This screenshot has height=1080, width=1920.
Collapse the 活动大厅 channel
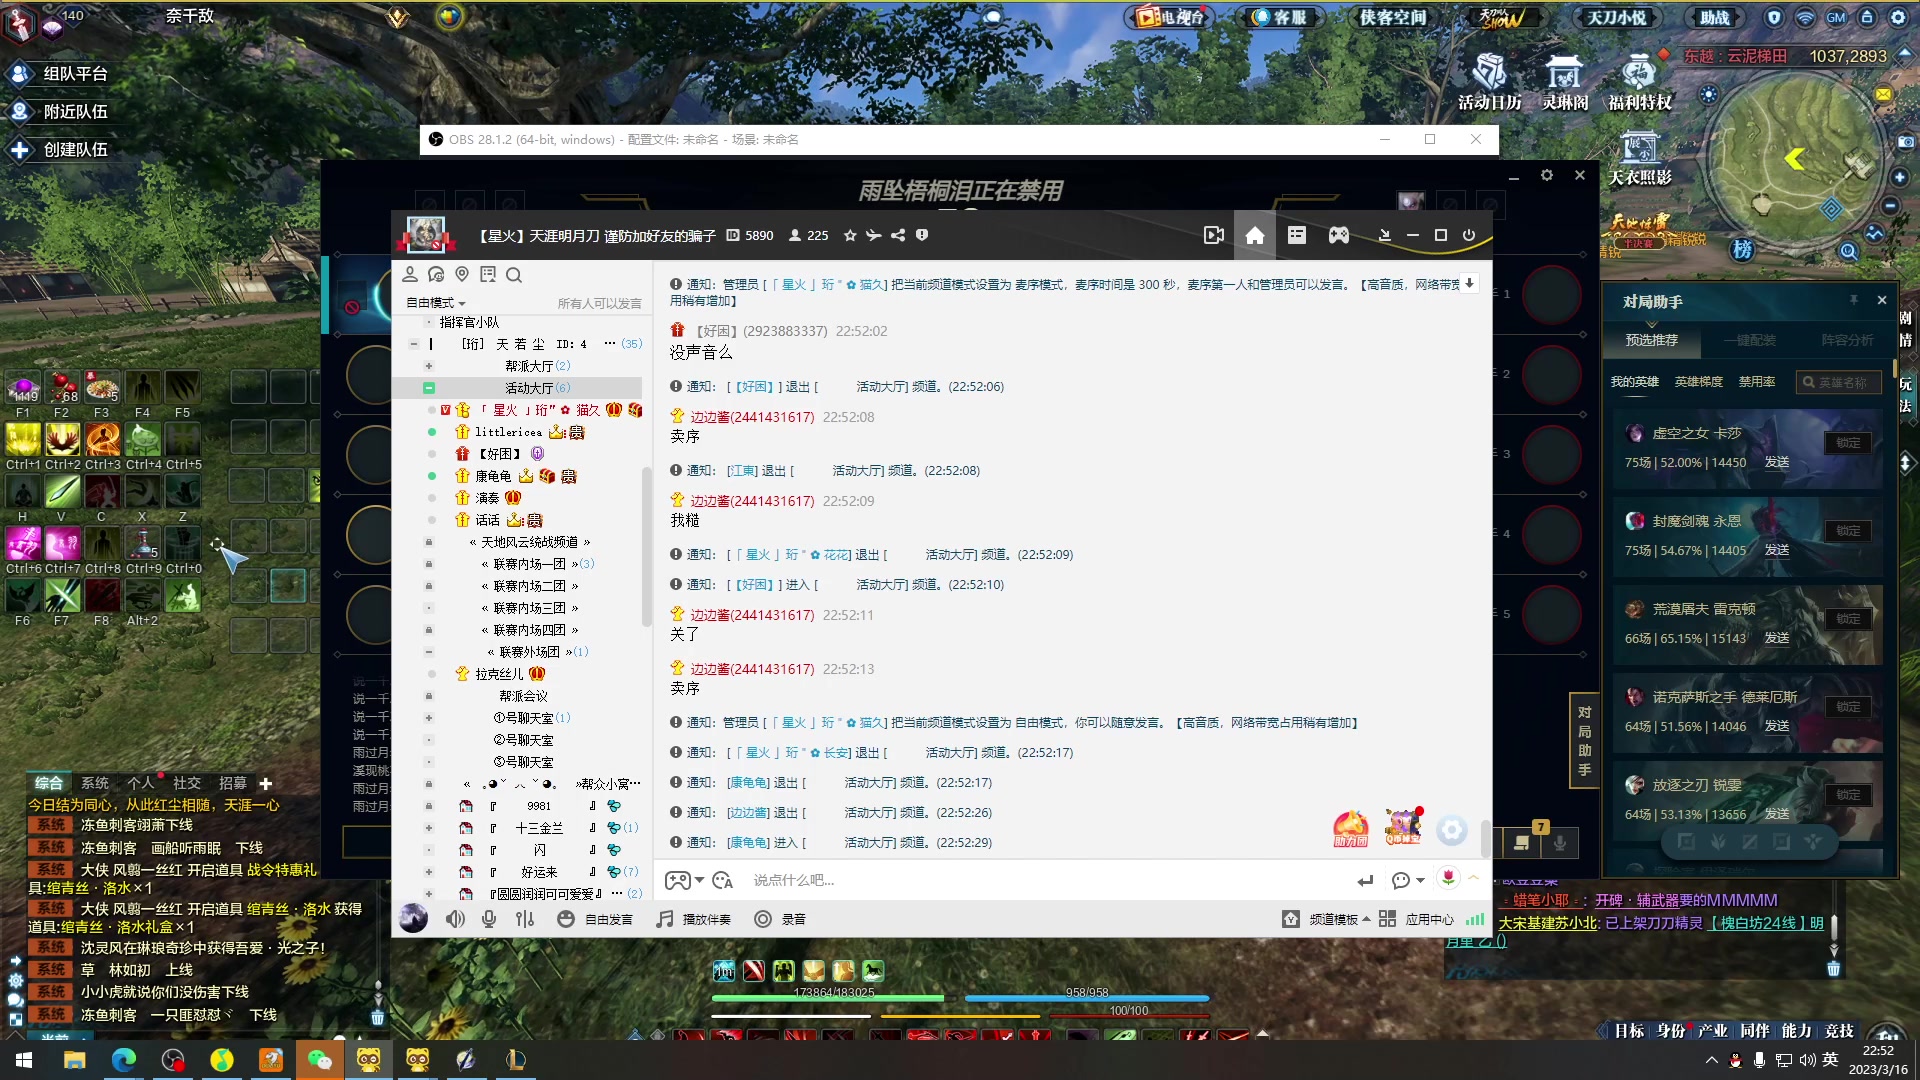pyautogui.click(x=429, y=388)
